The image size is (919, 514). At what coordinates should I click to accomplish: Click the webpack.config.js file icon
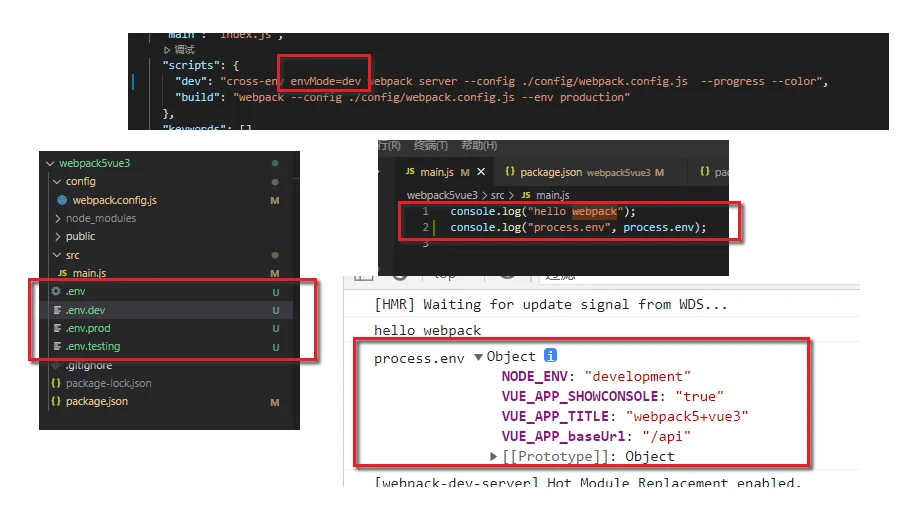pyautogui.click(x=62, y=200)
